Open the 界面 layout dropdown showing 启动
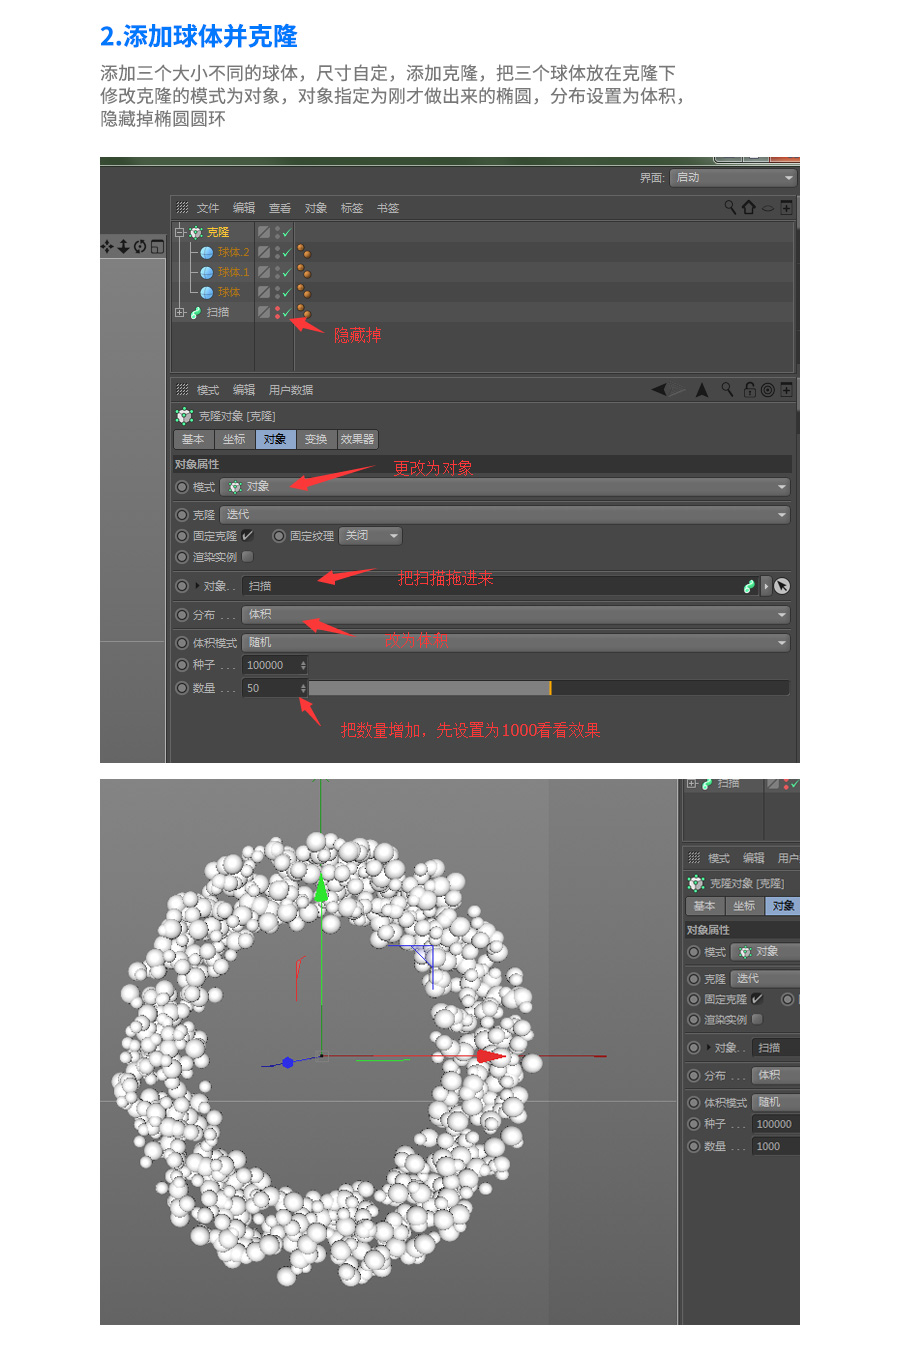This screenshot has height=1348, width=900. point(733,178)
